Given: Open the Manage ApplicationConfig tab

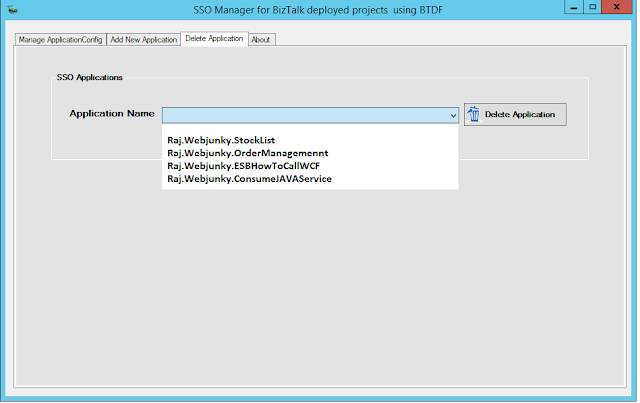Looking at the screenshot, I should point(60,40).
